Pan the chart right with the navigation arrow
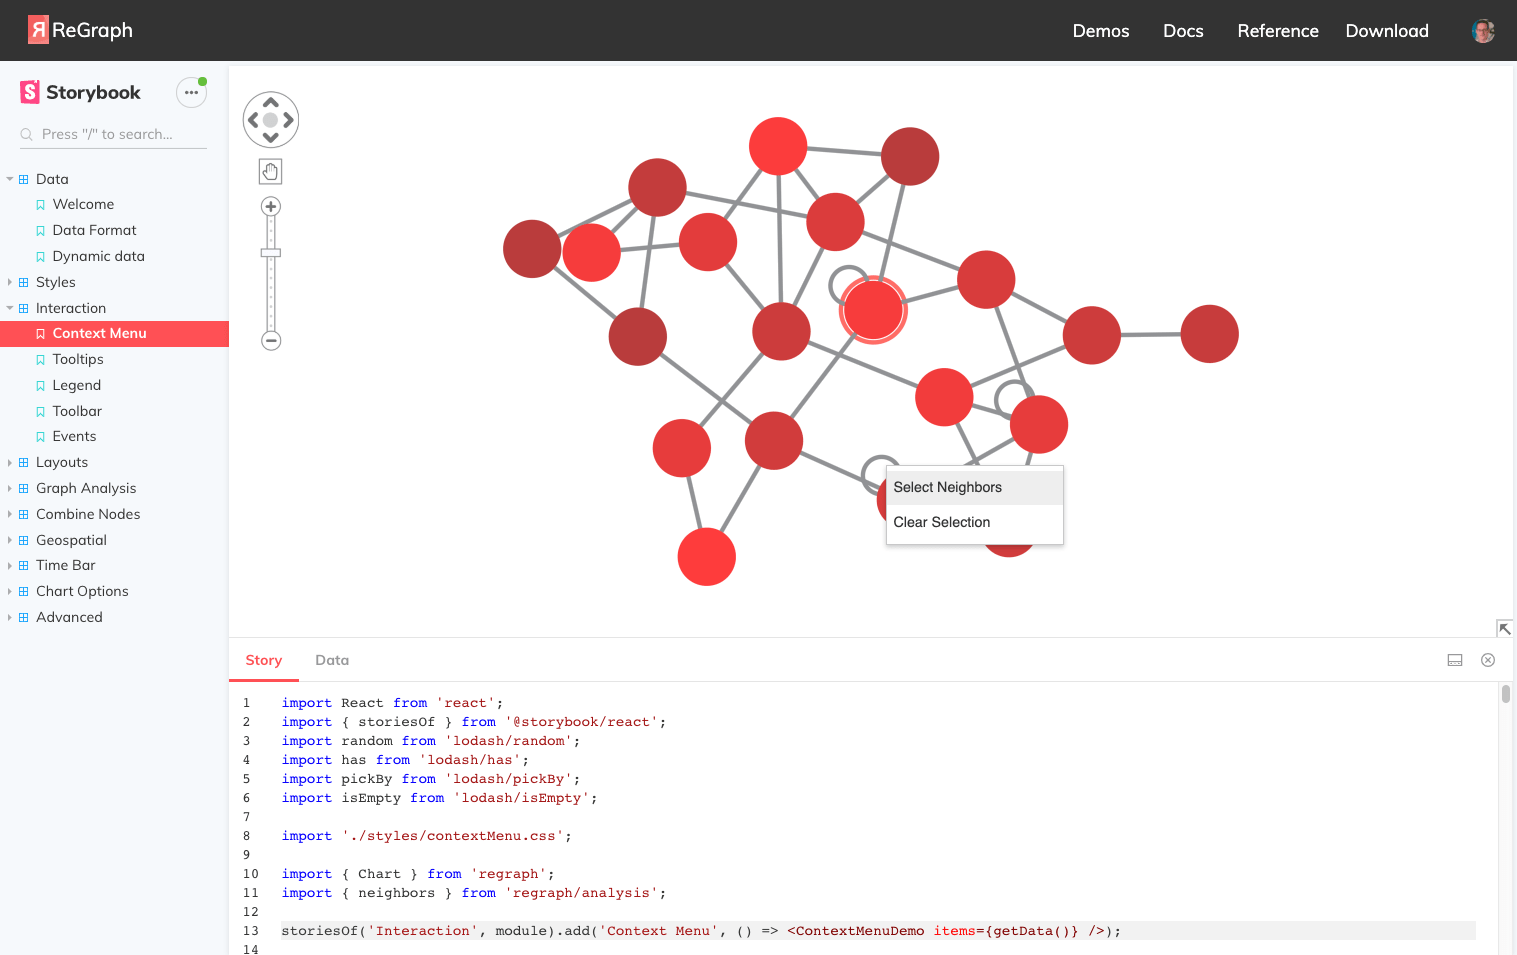Viewport: 1517px width, 955px height. point(288,120)
